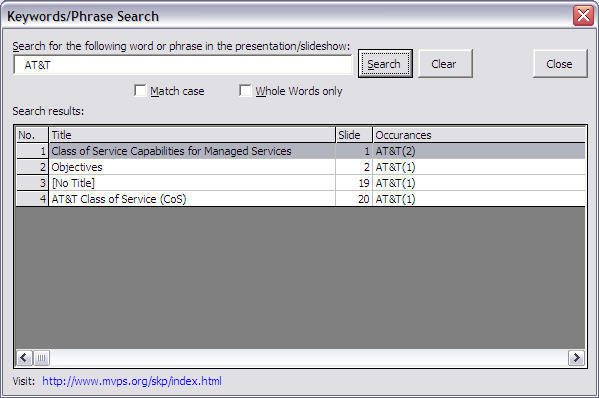Click the Search button
This screenshot has height=398, width=599.
click(385, 63)
